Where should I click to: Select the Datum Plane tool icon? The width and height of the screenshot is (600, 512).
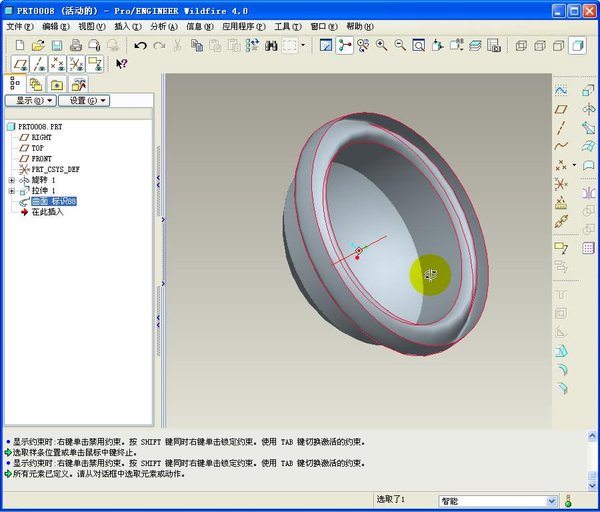(560, 108)
